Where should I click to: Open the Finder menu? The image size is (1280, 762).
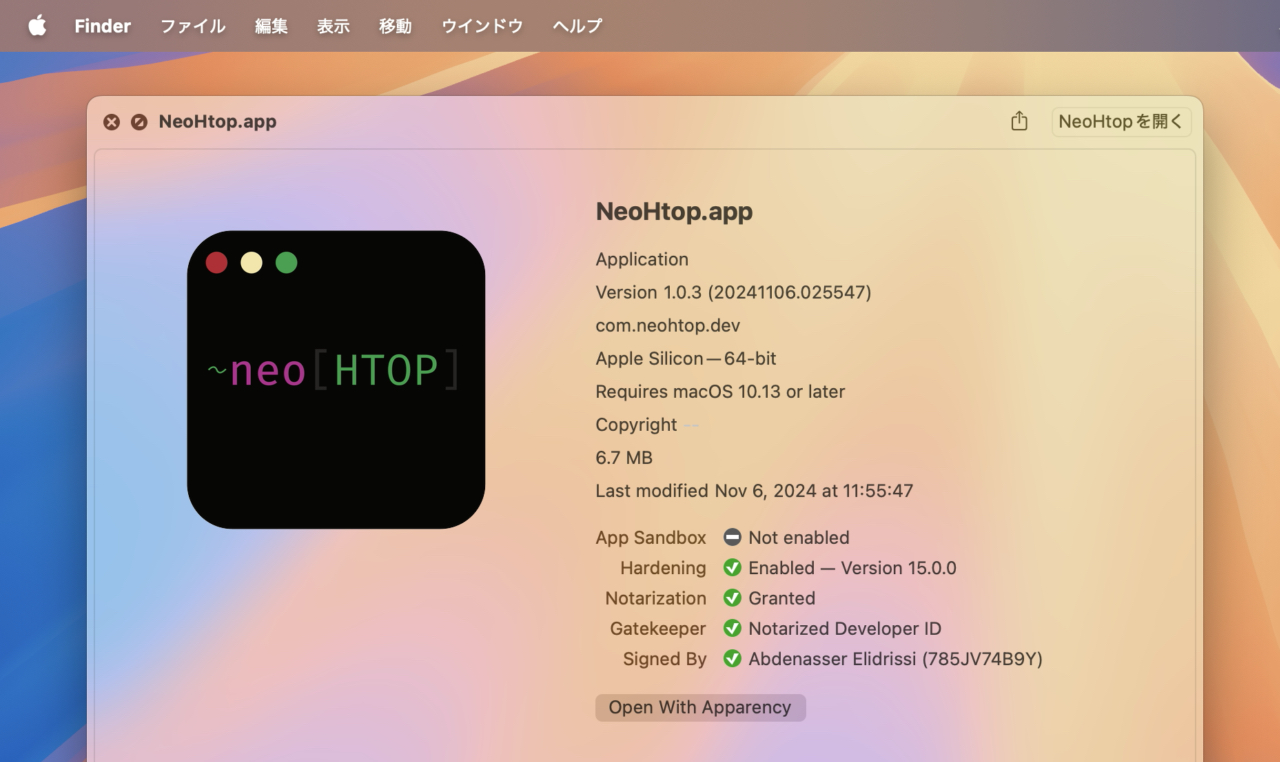coord(103,26)
